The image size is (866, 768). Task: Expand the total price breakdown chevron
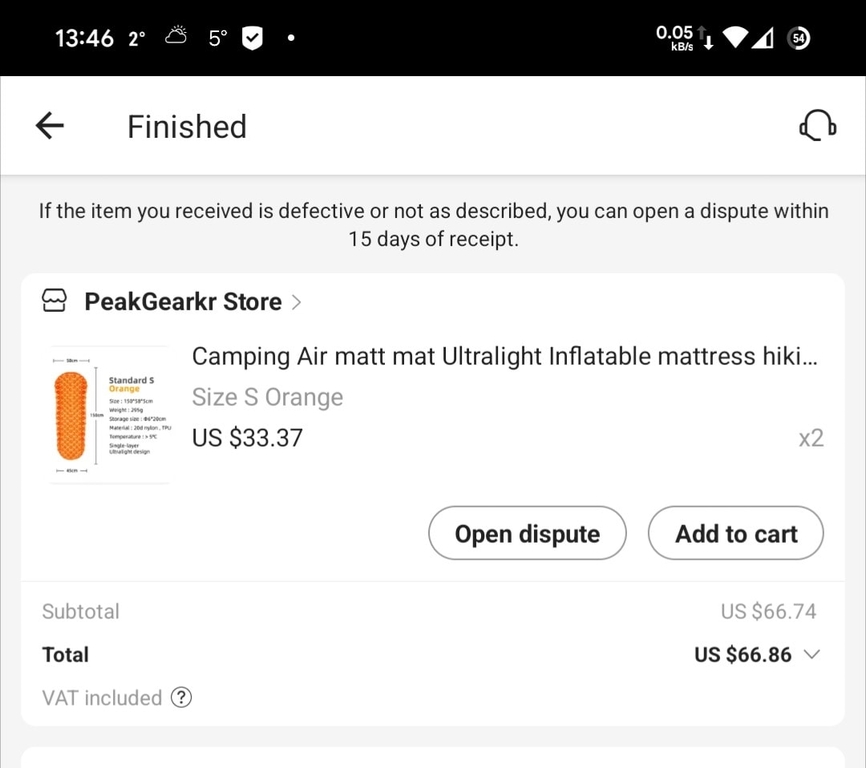point(812,654)
